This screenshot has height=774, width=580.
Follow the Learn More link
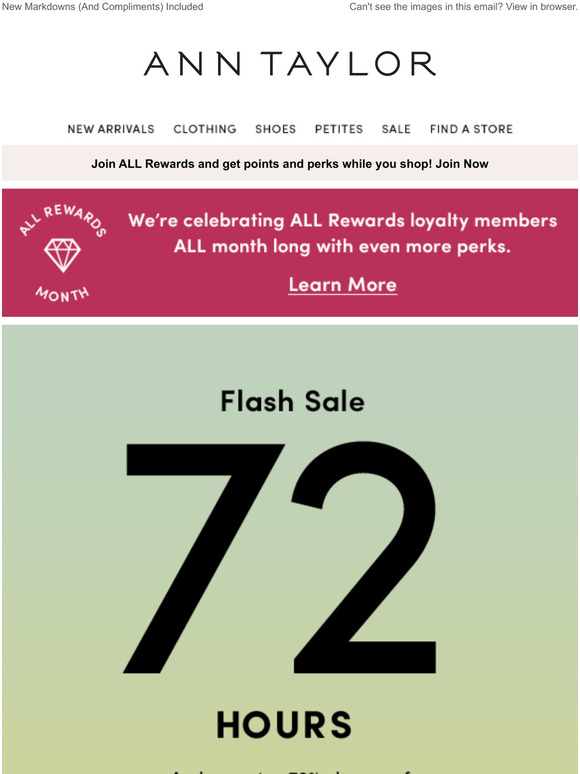(x=343, y=285)
